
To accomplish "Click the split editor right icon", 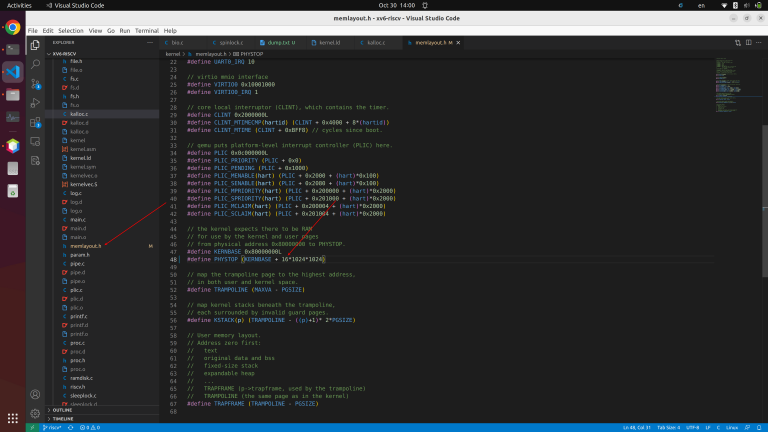I will (748, 43).
